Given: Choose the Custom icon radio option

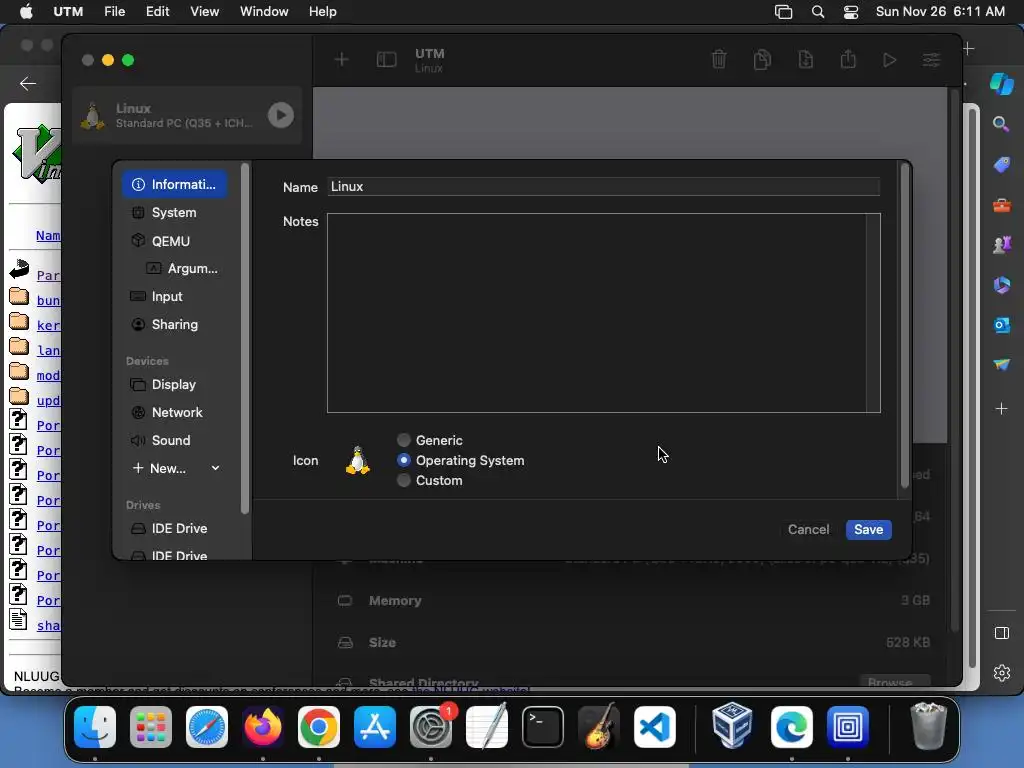Looking at the screenshot, I should click(404, 481).
